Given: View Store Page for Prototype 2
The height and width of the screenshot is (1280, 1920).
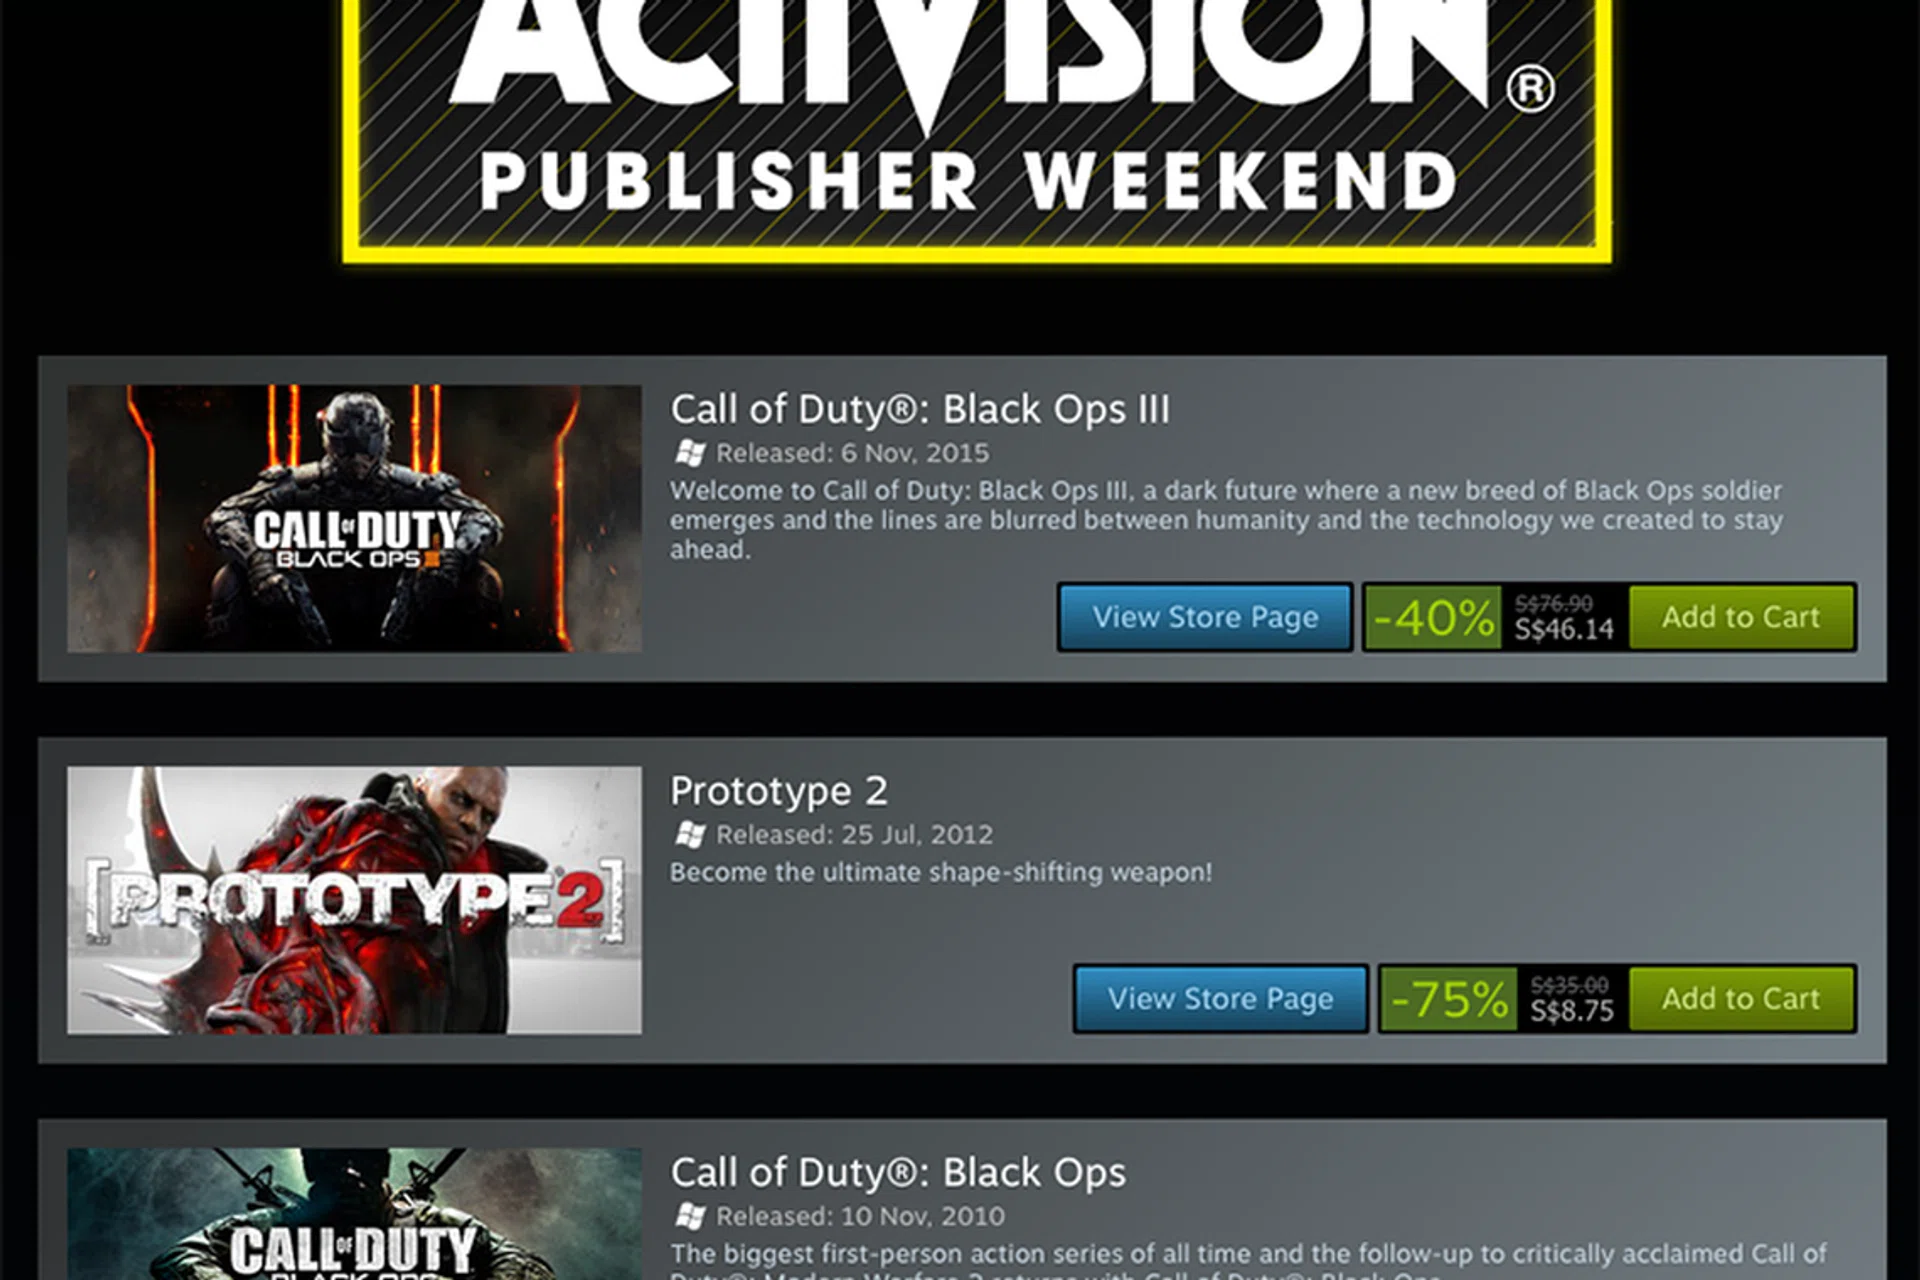Looking at the screenshot, I should pyautogui.click(x=1220, y=998).
